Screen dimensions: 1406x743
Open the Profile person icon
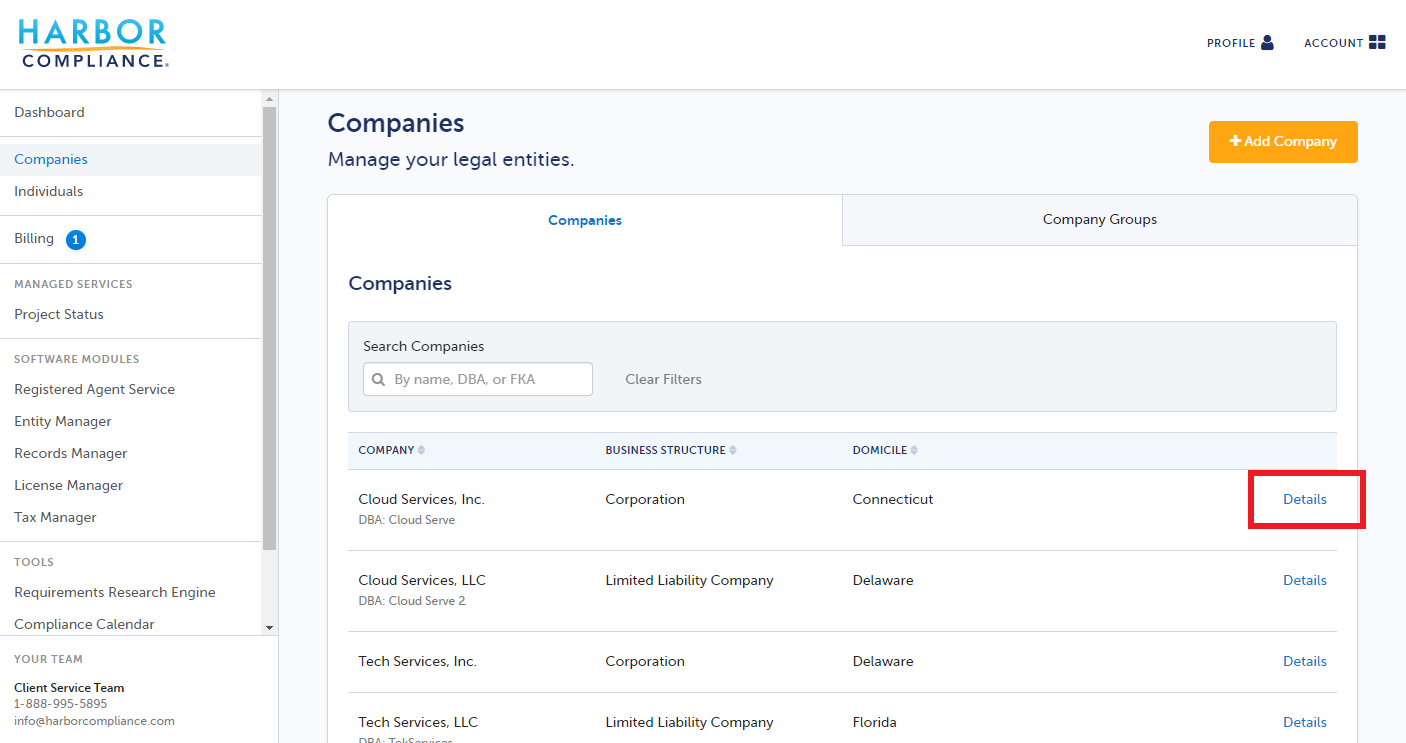pos(1267,43)
